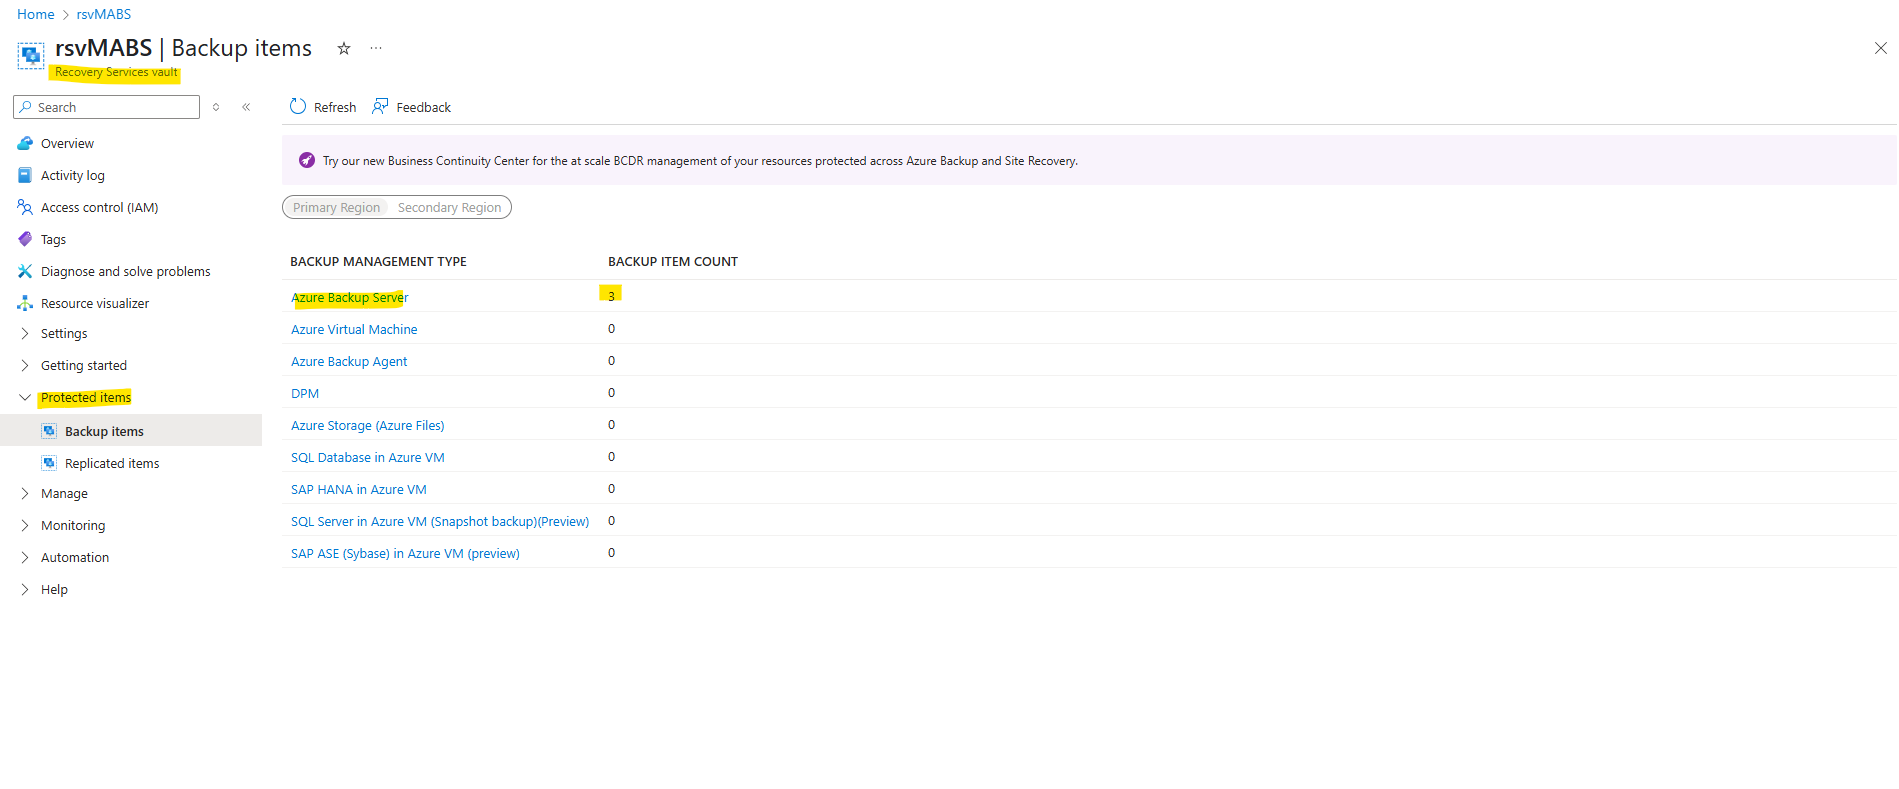Click the Diagnose and solve problems icon
This screenshot has height=789, width=1899.
coord(25,271)
